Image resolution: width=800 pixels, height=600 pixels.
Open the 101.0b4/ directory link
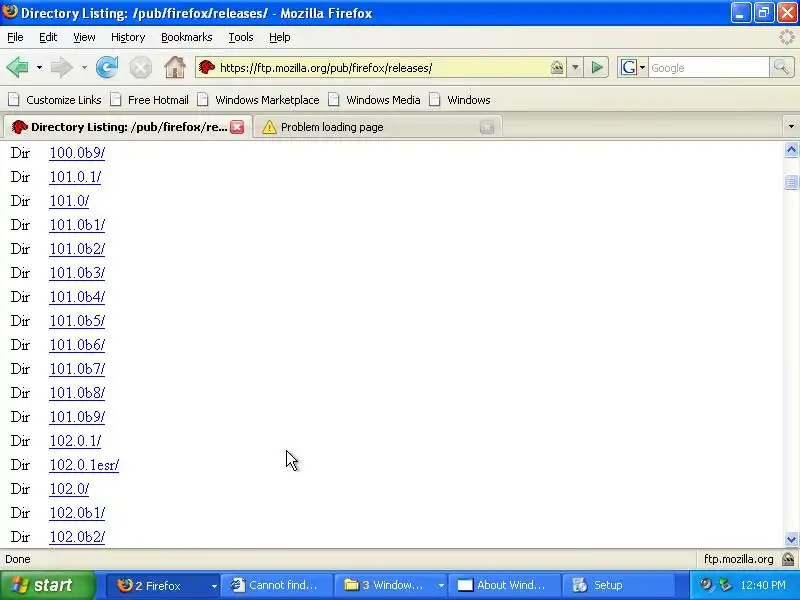[77, 296]
